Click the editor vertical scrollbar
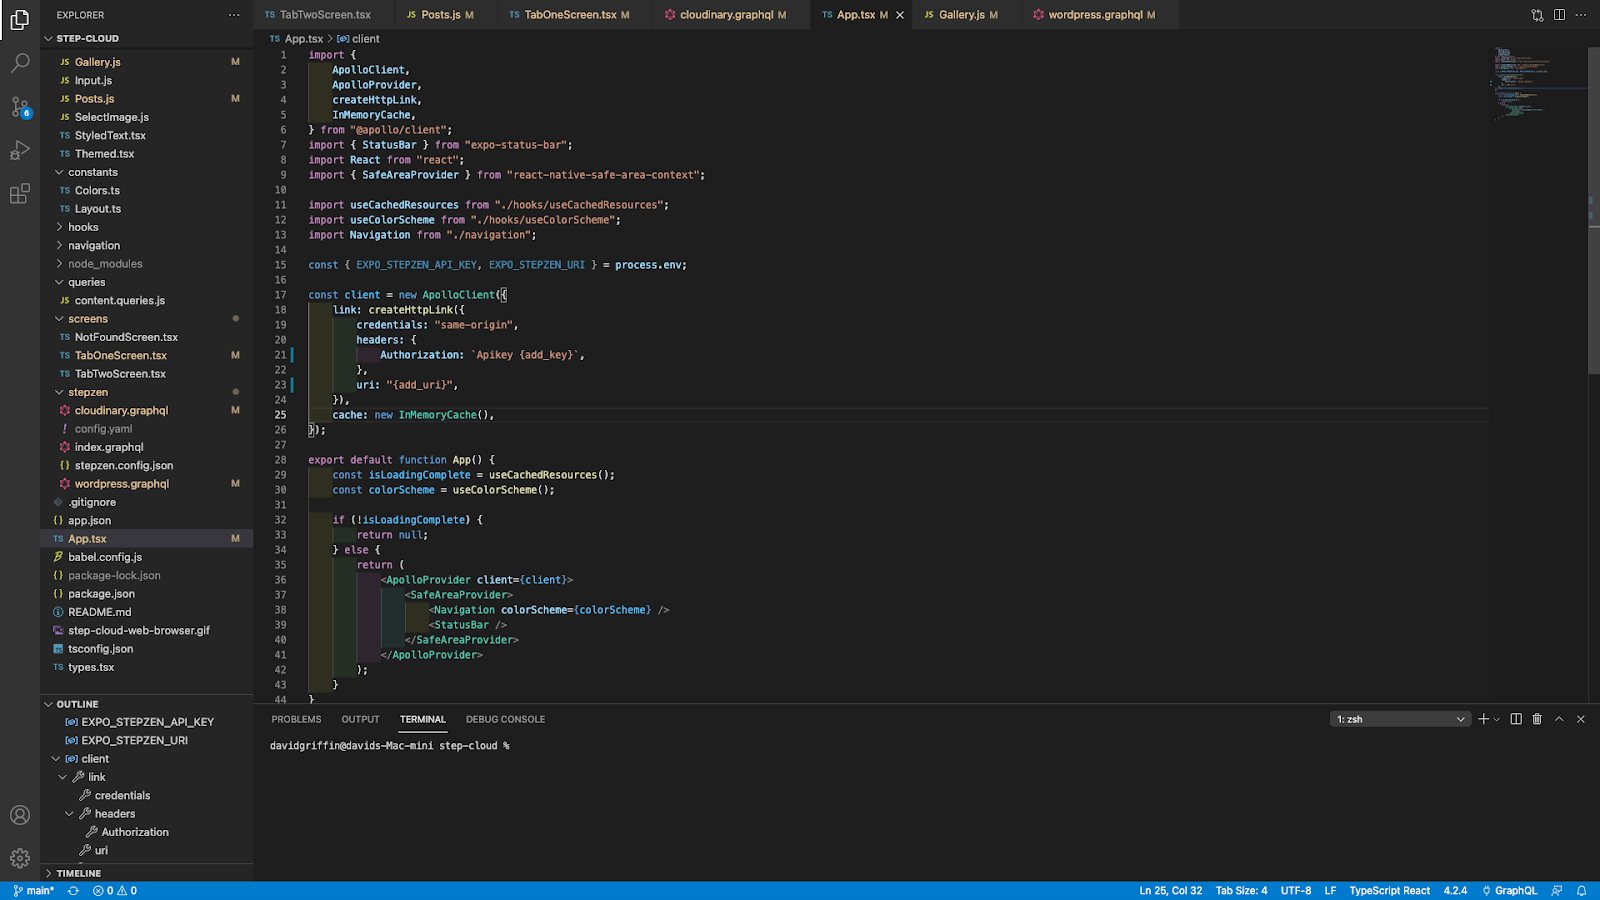The height and width of the screenshot is (900, 1600). coord(1594,210)
